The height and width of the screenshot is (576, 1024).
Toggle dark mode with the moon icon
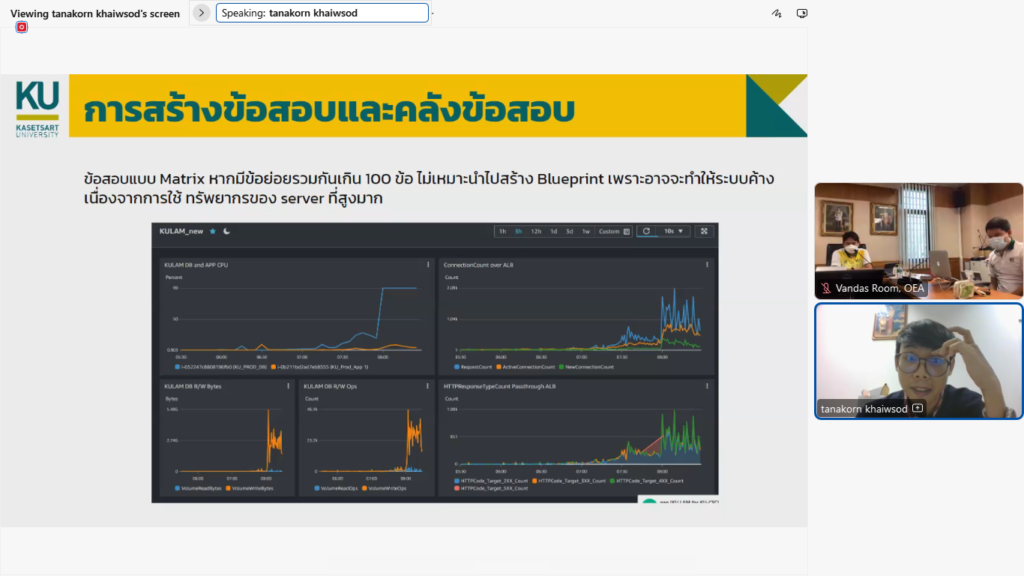pyautogui.click(x=225, y=233)
